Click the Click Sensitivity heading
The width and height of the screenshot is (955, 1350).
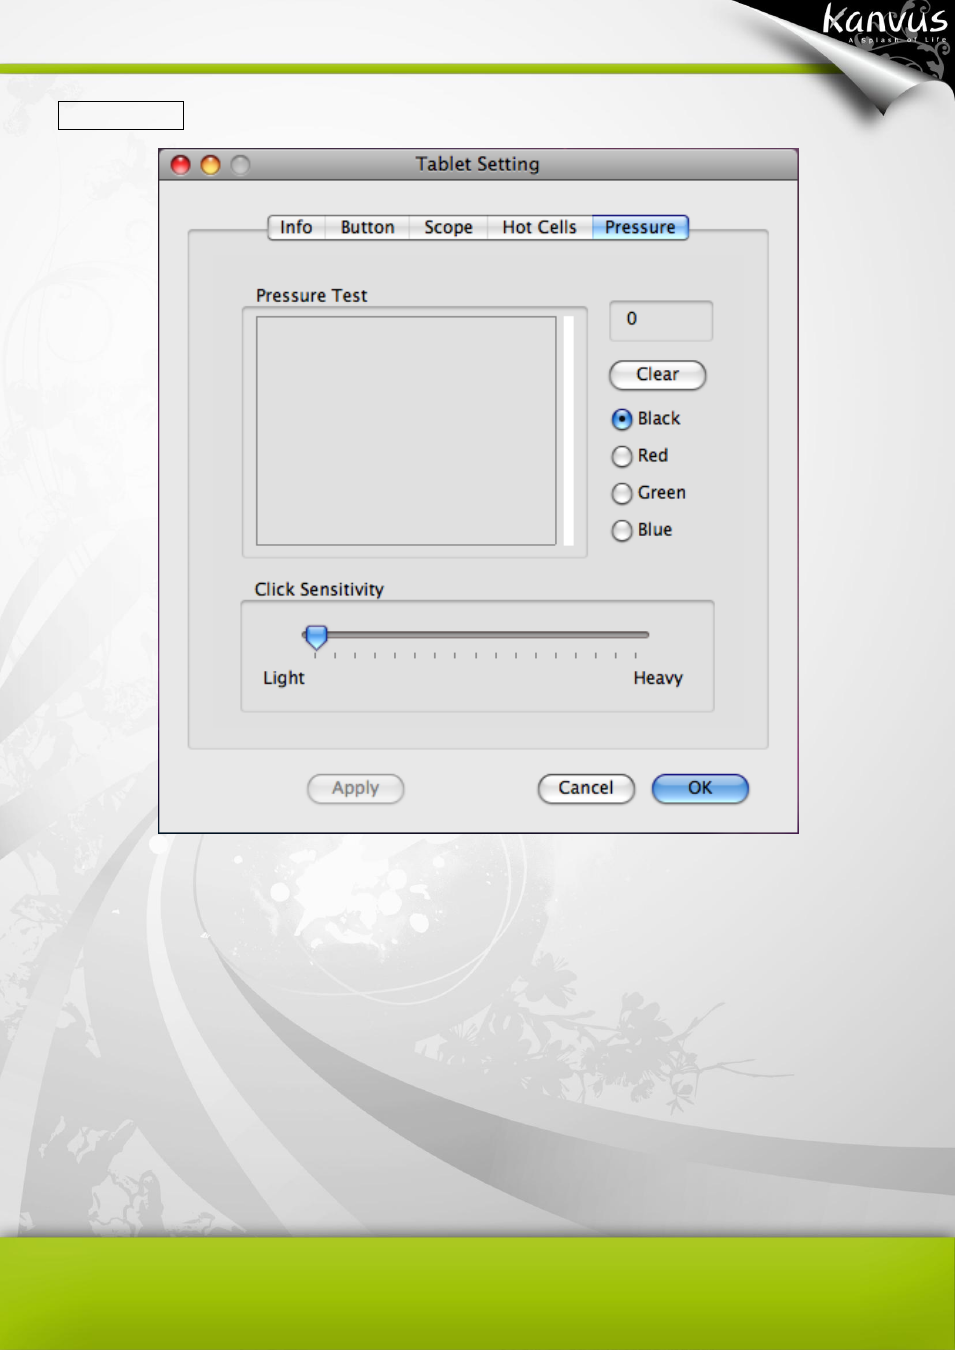pyautogui.click(x=319, y=590)
